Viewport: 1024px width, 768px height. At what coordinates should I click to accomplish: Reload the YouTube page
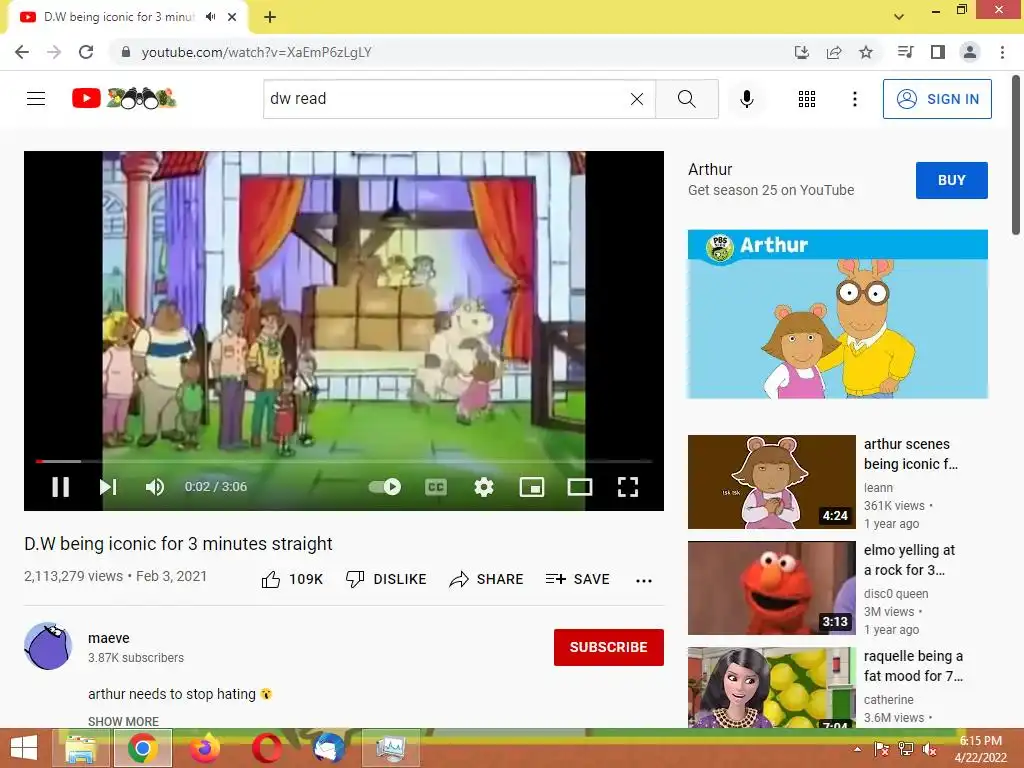point(86,52)
